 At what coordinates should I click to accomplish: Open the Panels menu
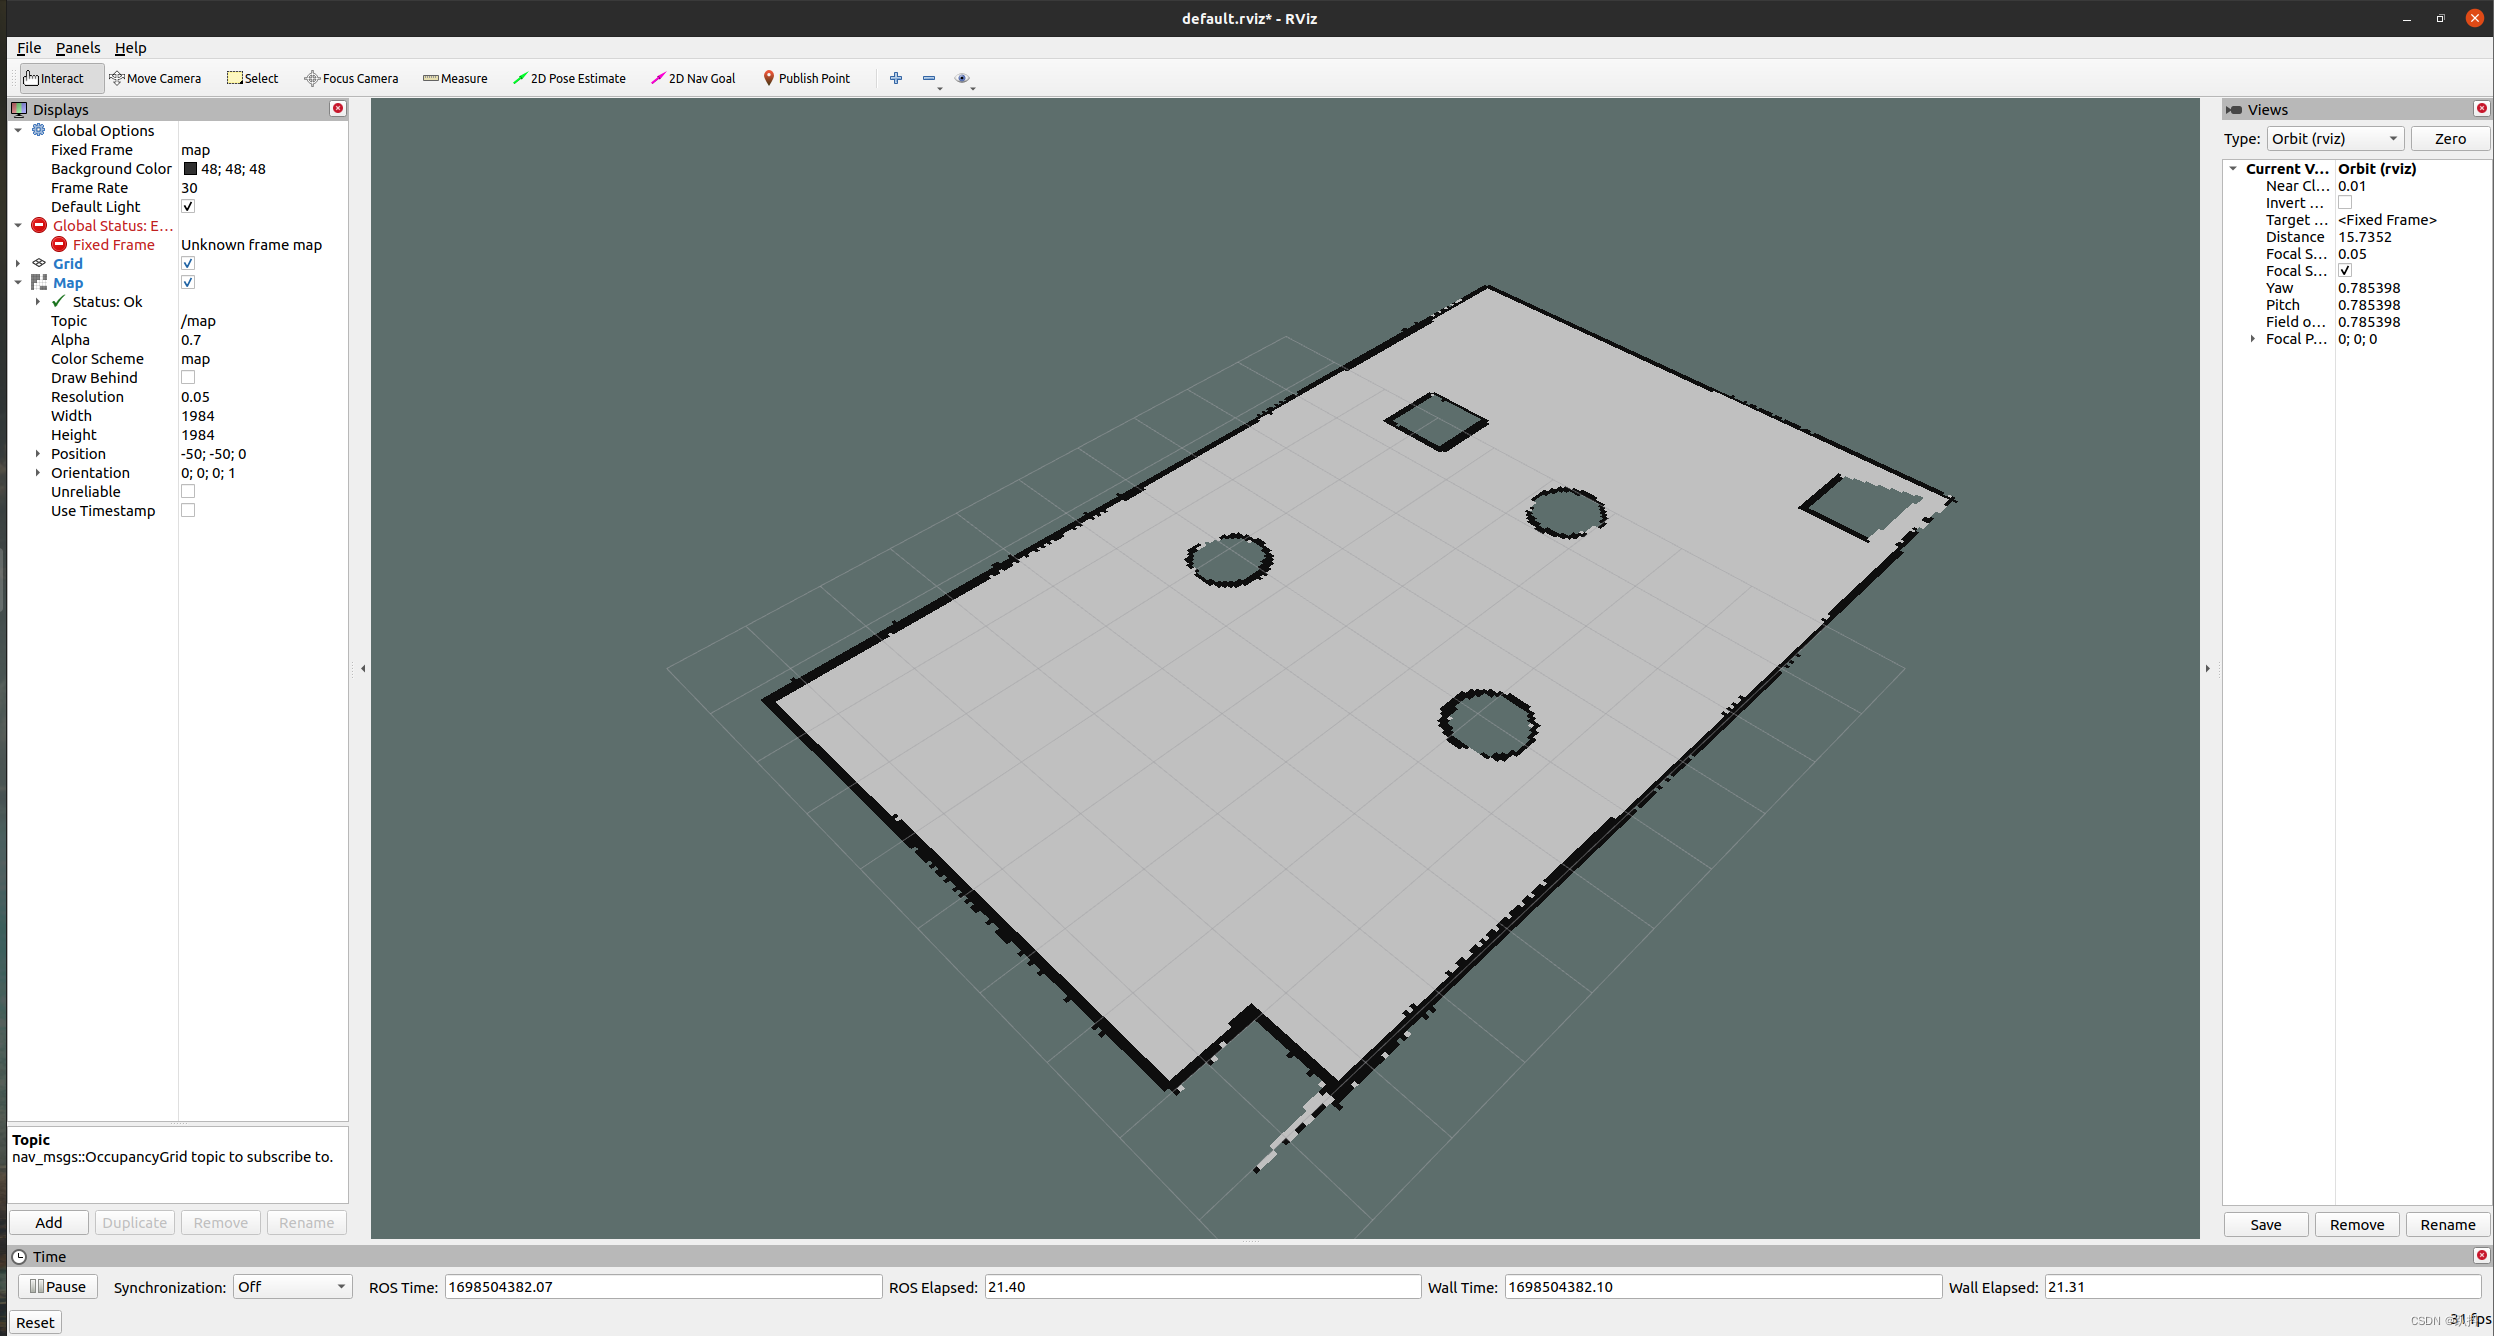tap(77, 48)
